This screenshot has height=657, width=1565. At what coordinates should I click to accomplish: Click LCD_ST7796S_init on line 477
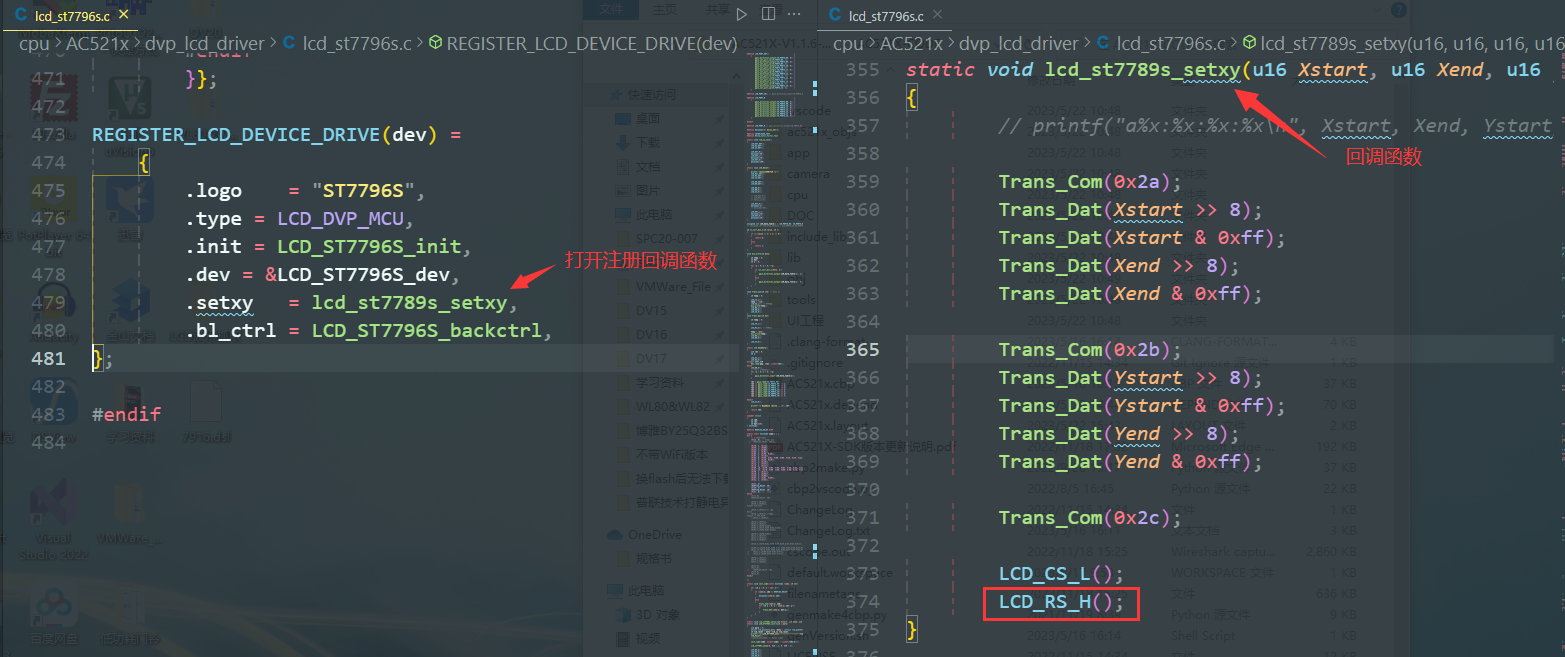click(x=368, y=246)
